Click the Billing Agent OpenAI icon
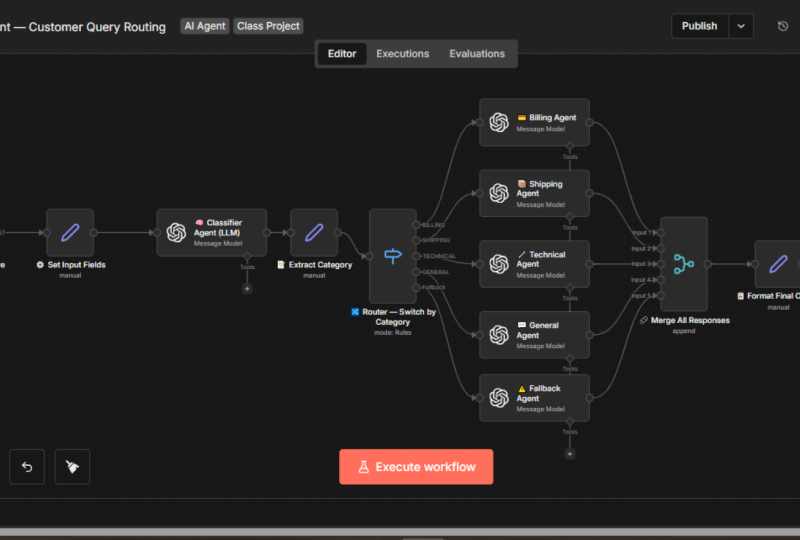The width and height of the screenshot is (800, 540). [499, 122]
